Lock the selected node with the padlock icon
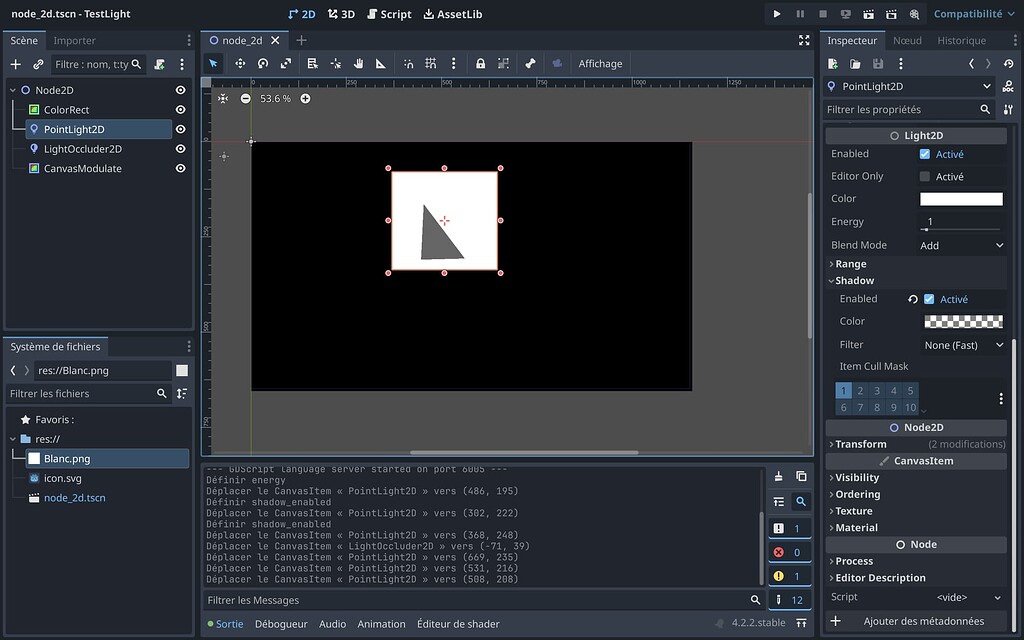Viewport: 1024px width, 640px height. pyautogui.click(x=481, y=63)
